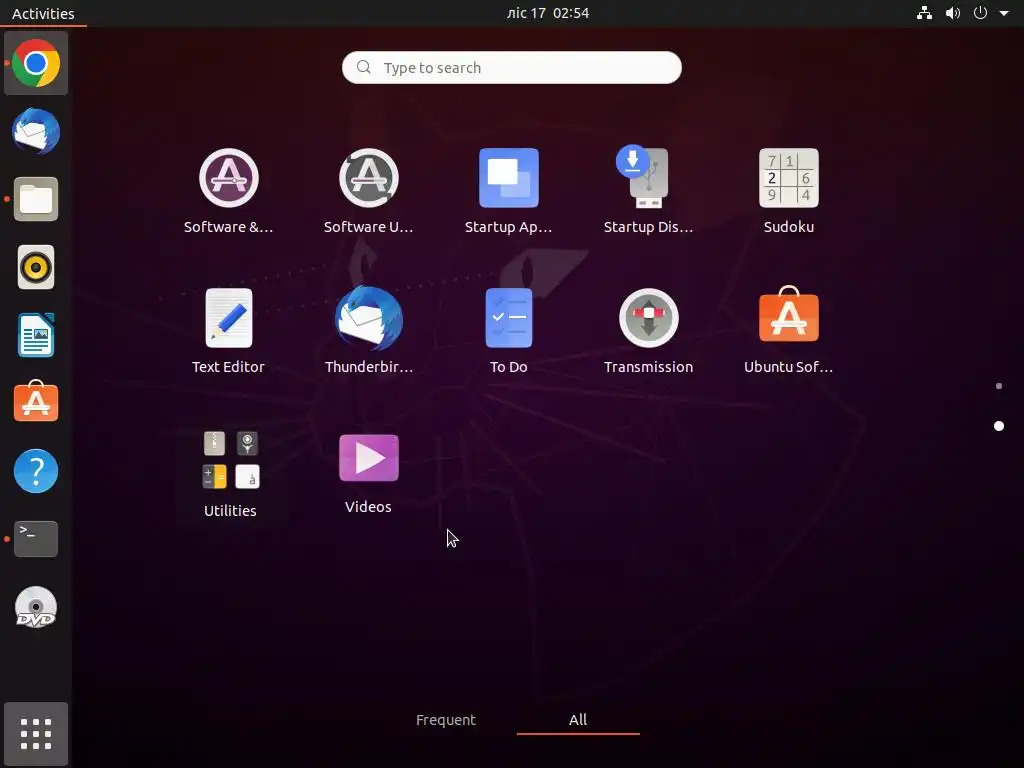Select the All tab
Image resolution: width=1024 pixels, height=768 pixels.
tap(578, 720)
